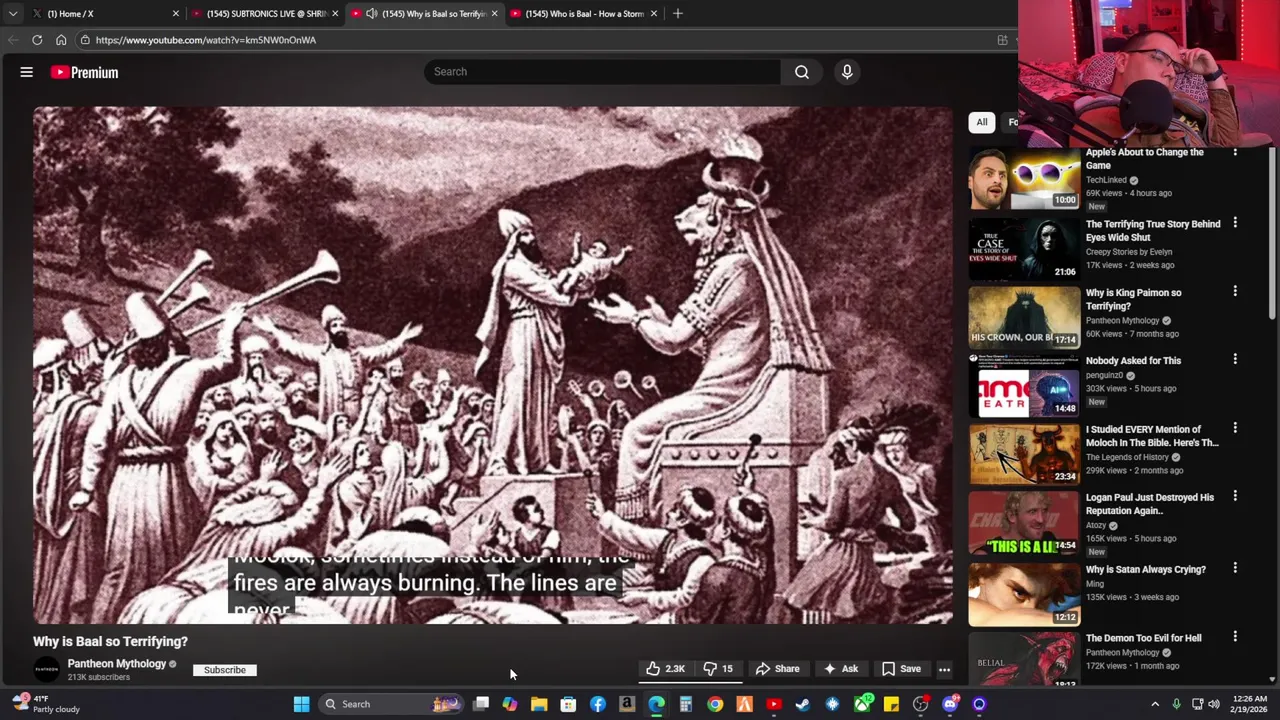
Task: Open Steam from the taskbar
Action: click(803, 704)
